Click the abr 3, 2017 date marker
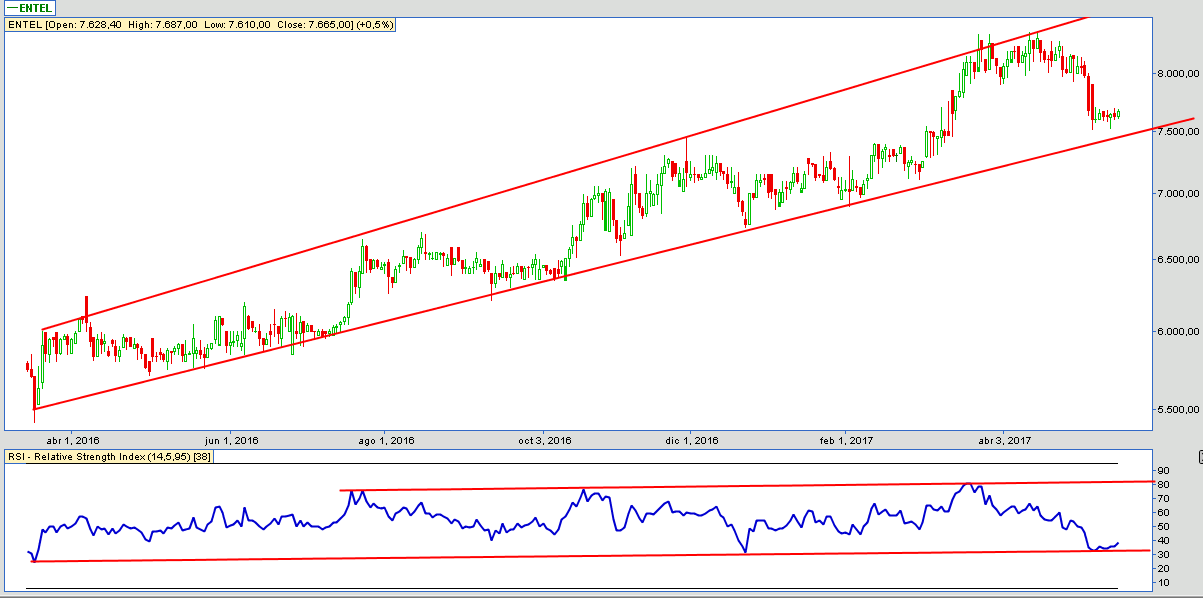 pyautogui.click(x=1004, y=440)
